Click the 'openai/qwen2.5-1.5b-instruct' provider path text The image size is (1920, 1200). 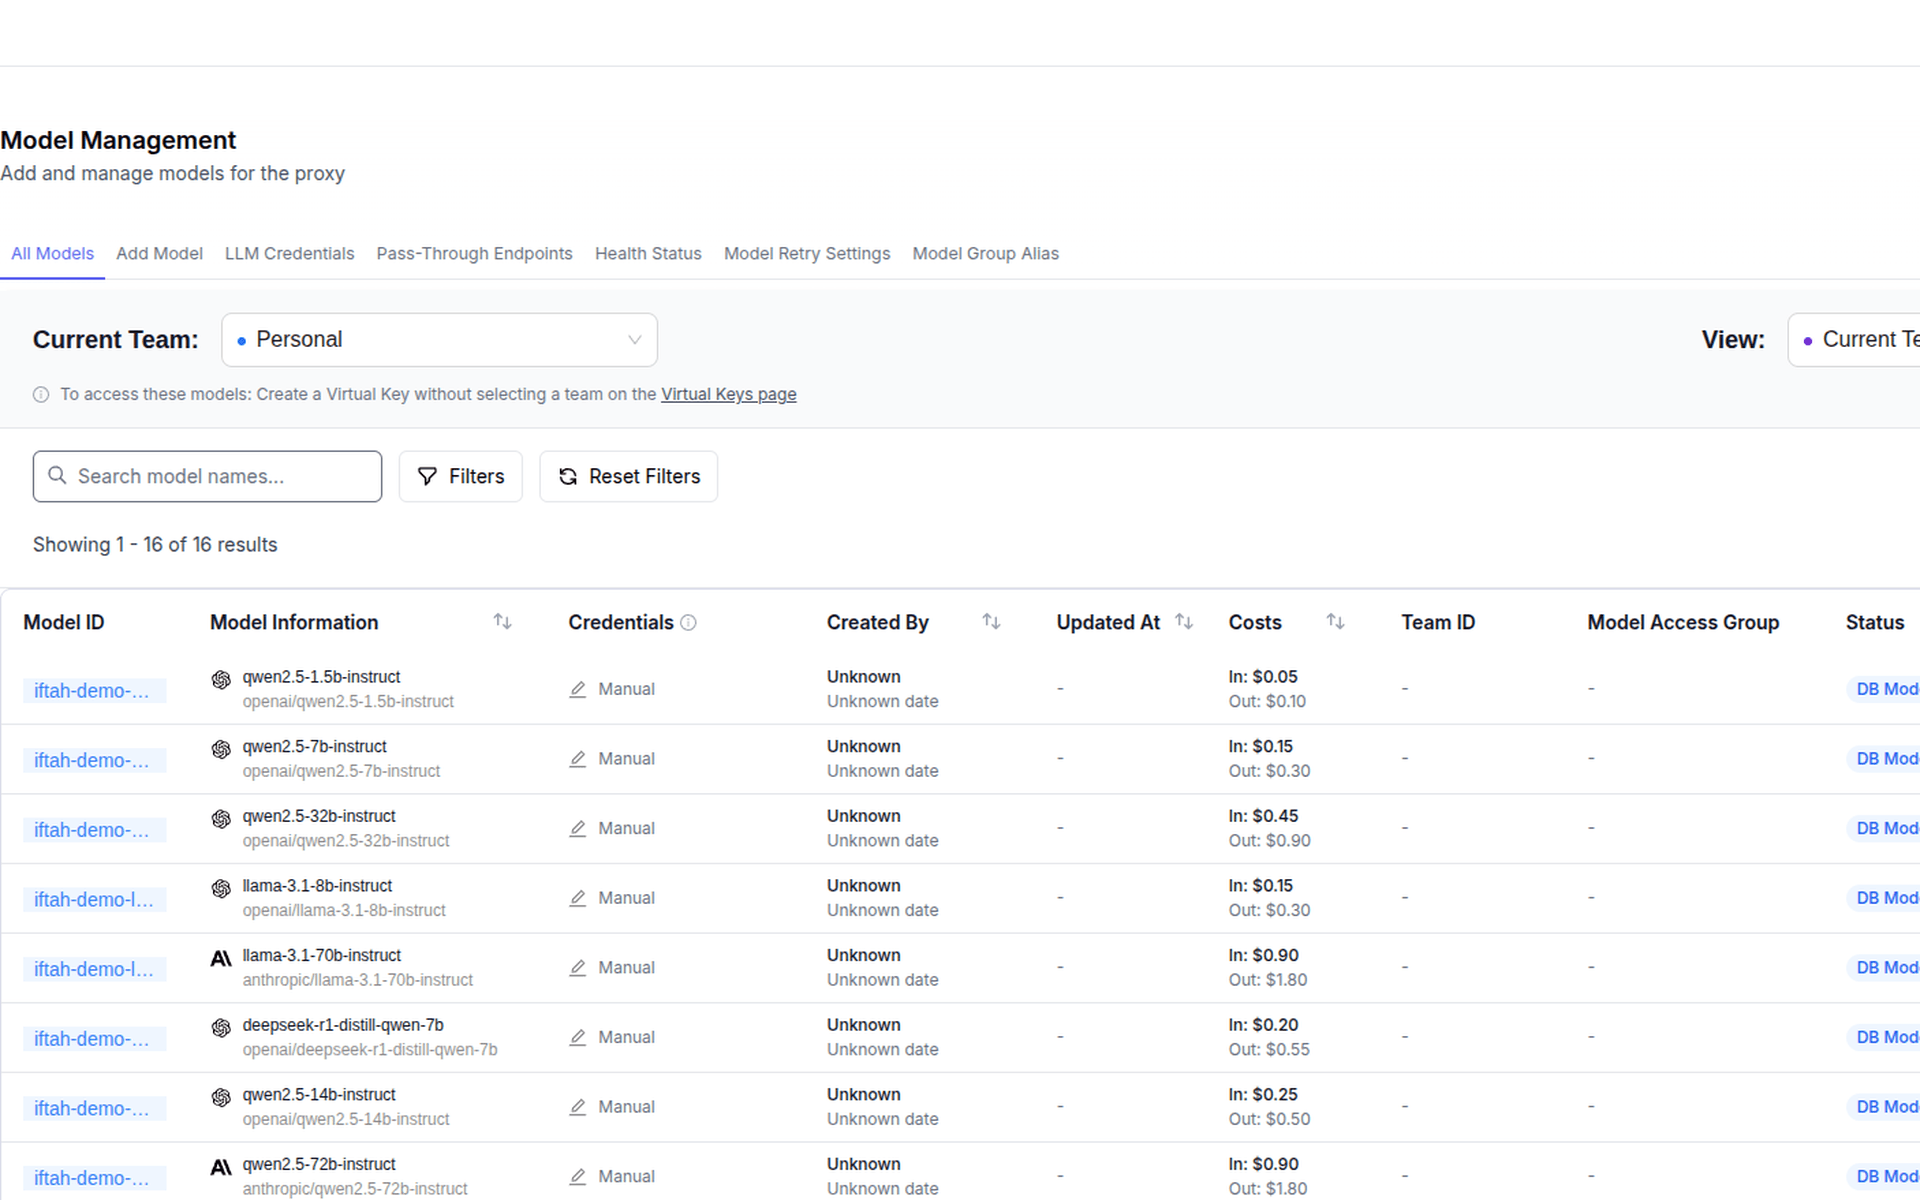pos(348,702)
